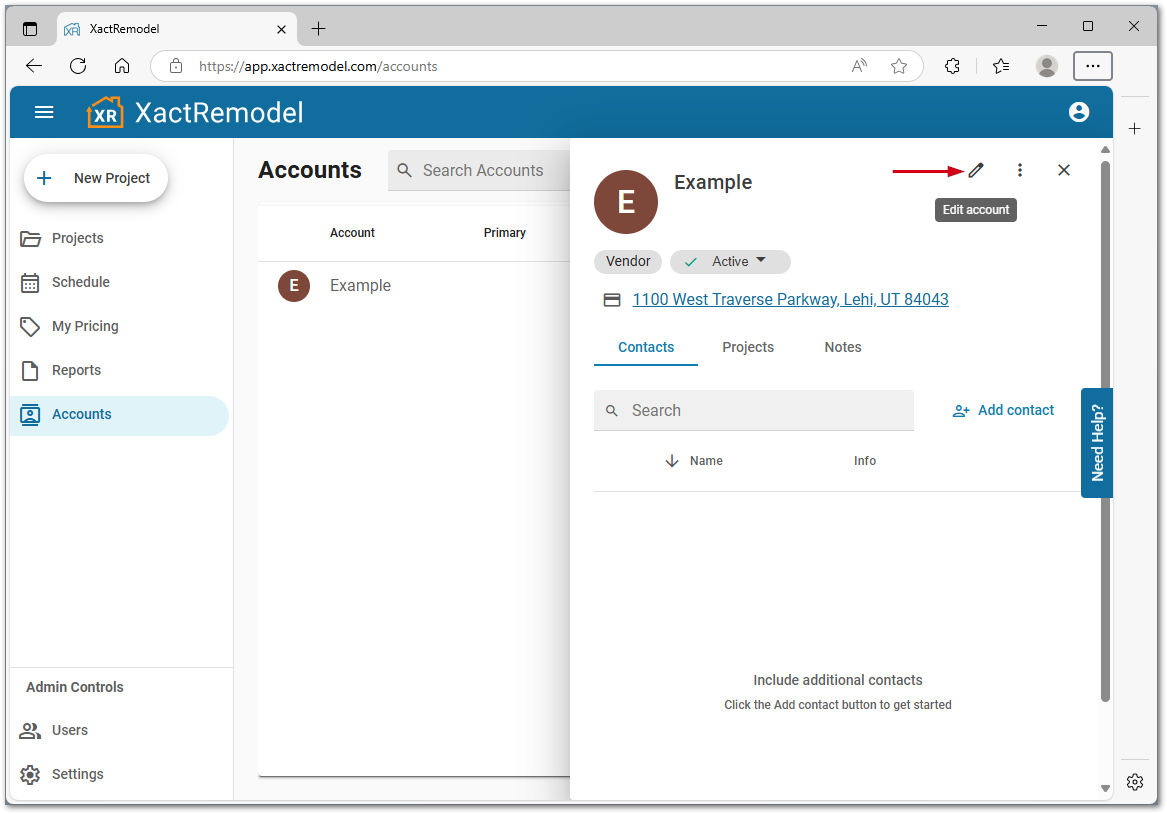
Task: Open the Active status dropdown
Action: click(730, 261)
